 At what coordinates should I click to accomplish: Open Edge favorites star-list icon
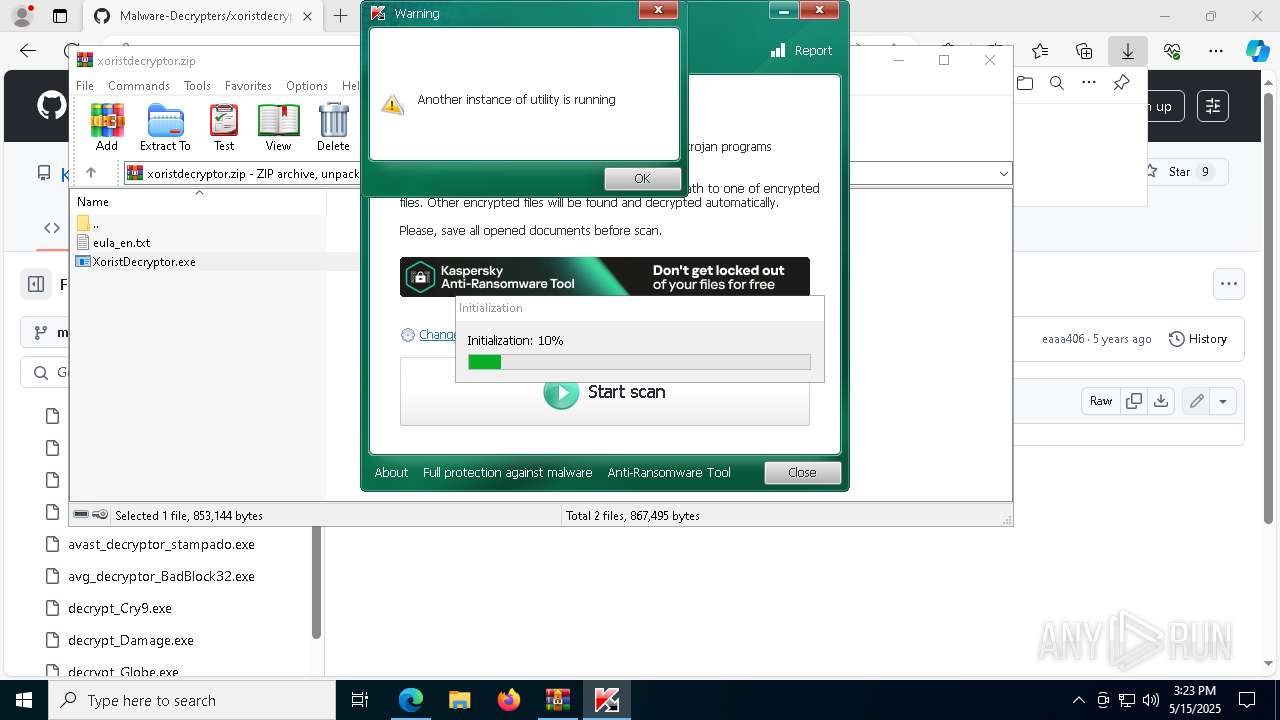(x=1040, y=51)
